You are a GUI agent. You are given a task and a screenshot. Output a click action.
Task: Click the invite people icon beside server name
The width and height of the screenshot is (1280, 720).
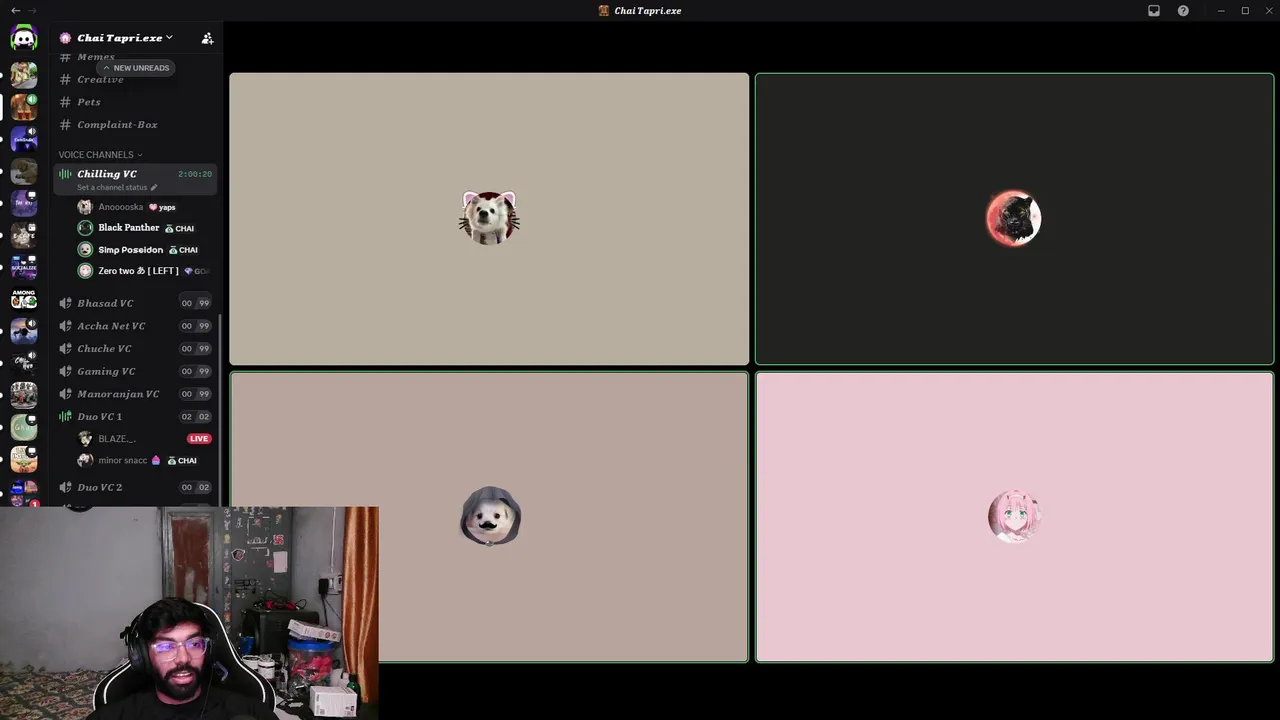tap(207, 38)
